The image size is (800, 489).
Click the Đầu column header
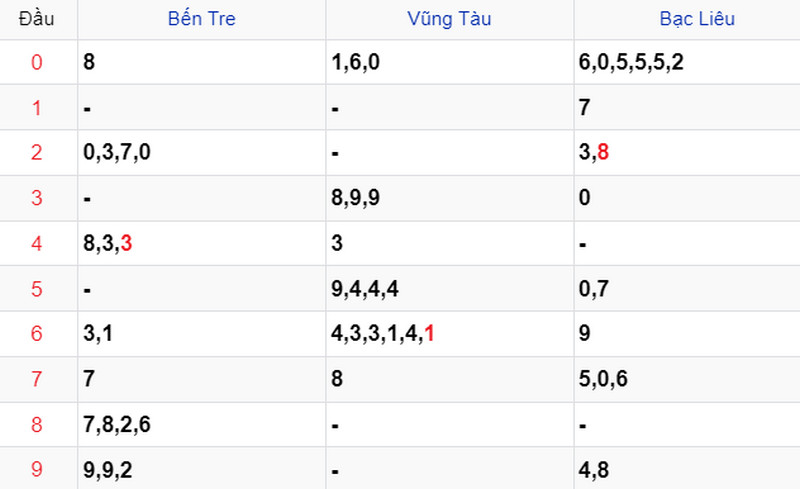coord(37,19)
